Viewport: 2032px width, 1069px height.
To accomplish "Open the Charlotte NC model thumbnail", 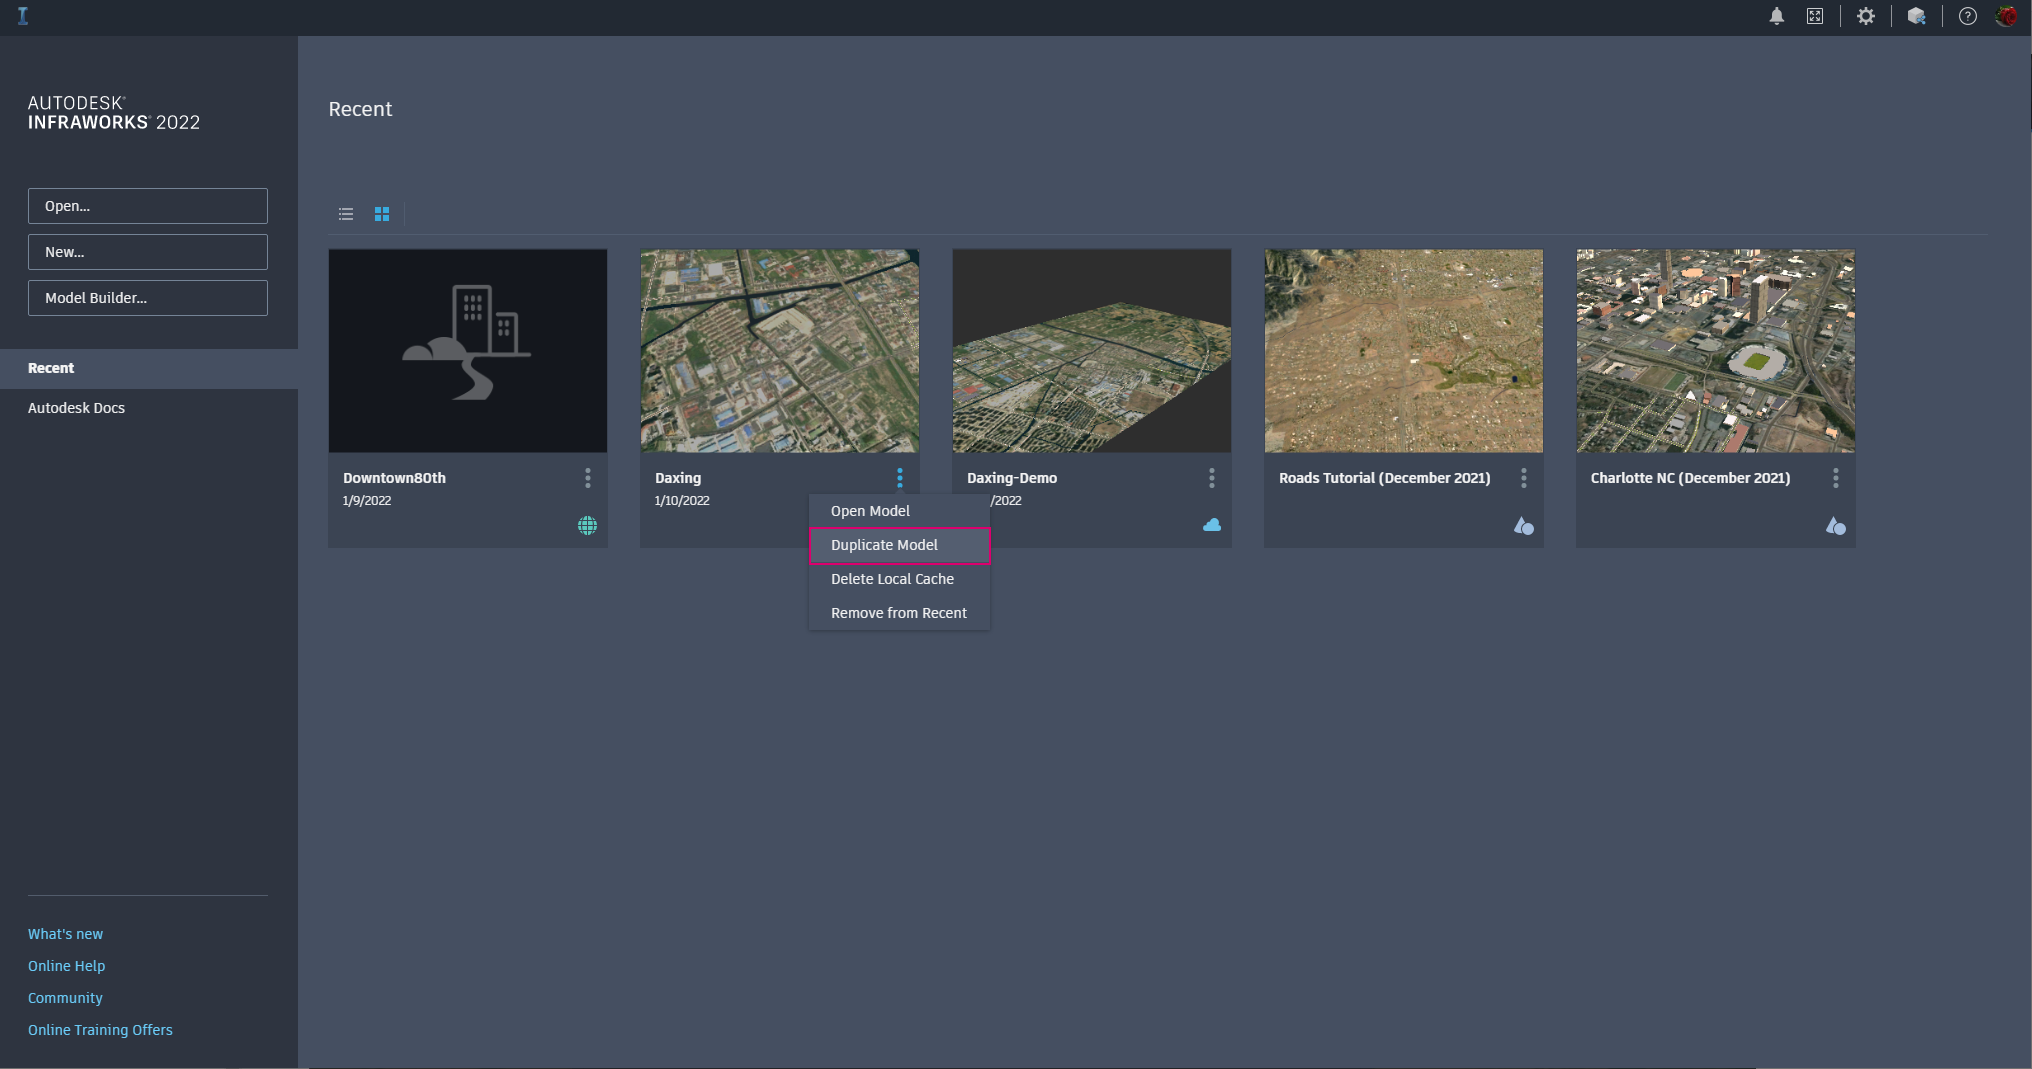I will click(1716, 351).
